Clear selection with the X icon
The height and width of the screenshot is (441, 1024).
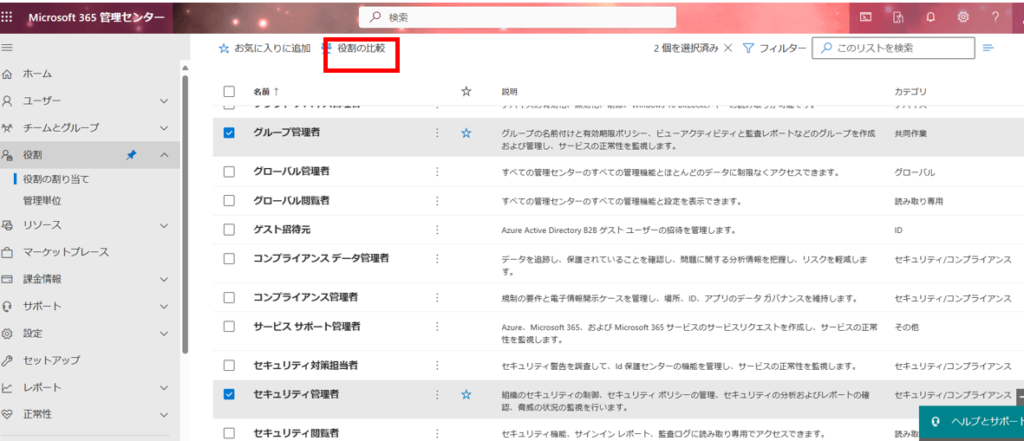[728, 48]
